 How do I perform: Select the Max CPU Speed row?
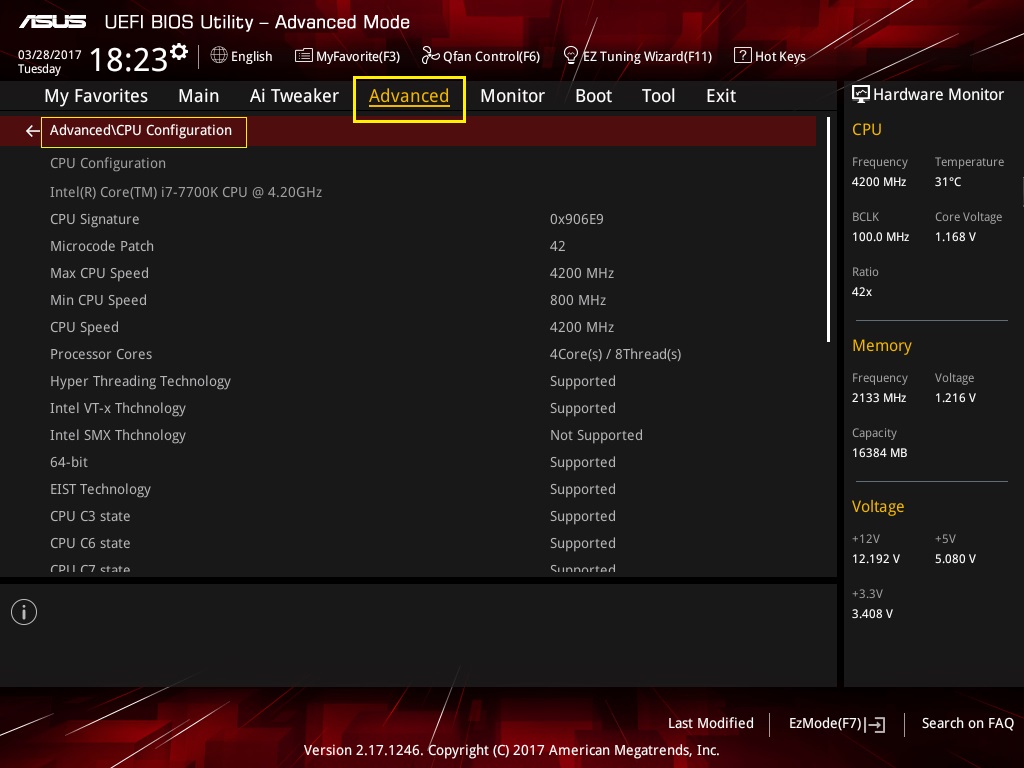click(408, 273)
